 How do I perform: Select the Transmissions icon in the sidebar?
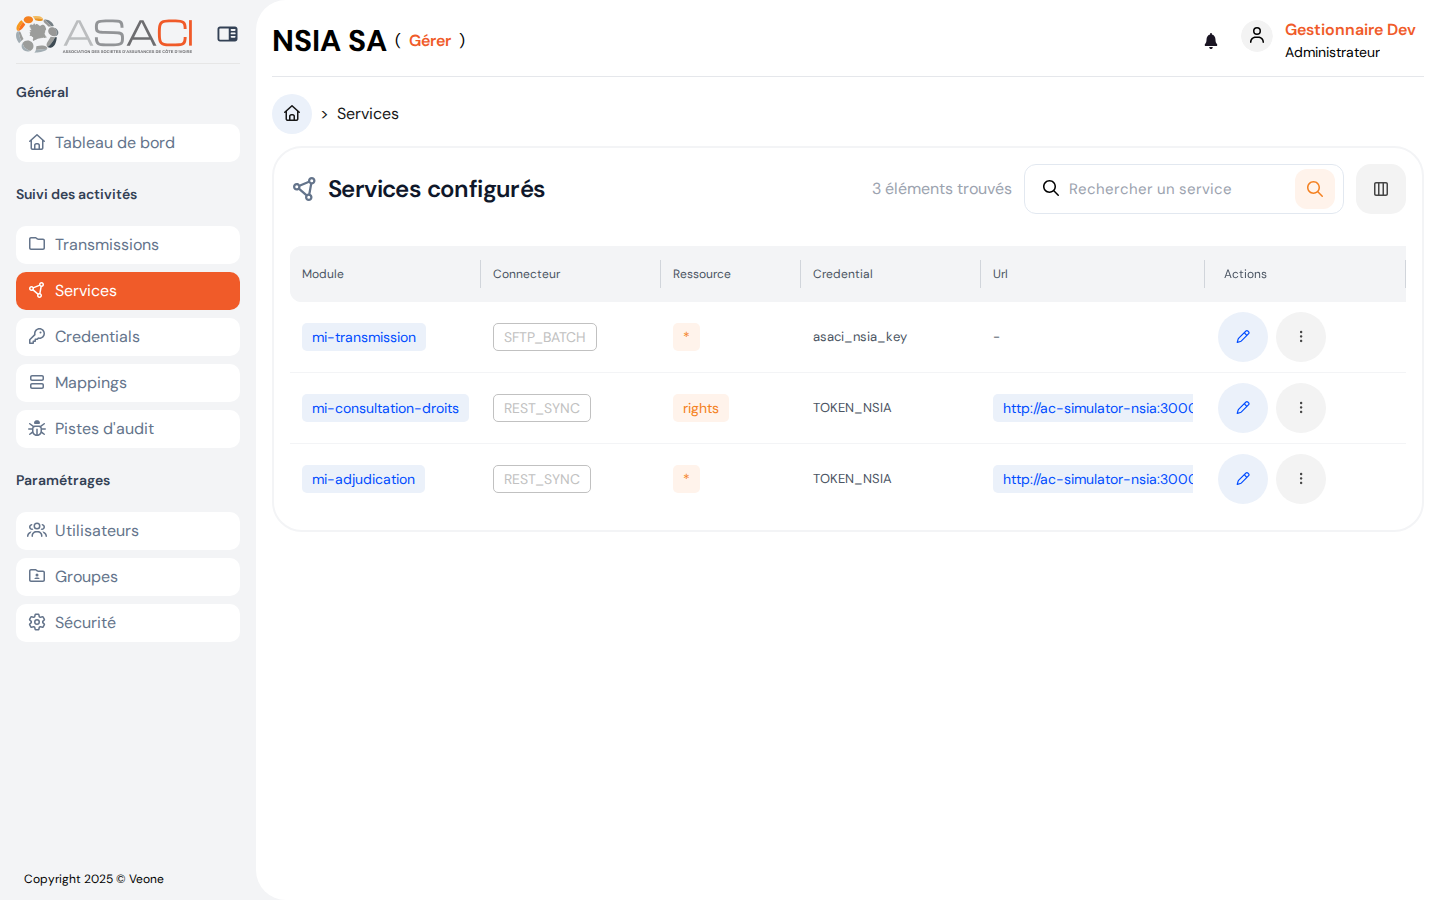click(x=37, y=244)
